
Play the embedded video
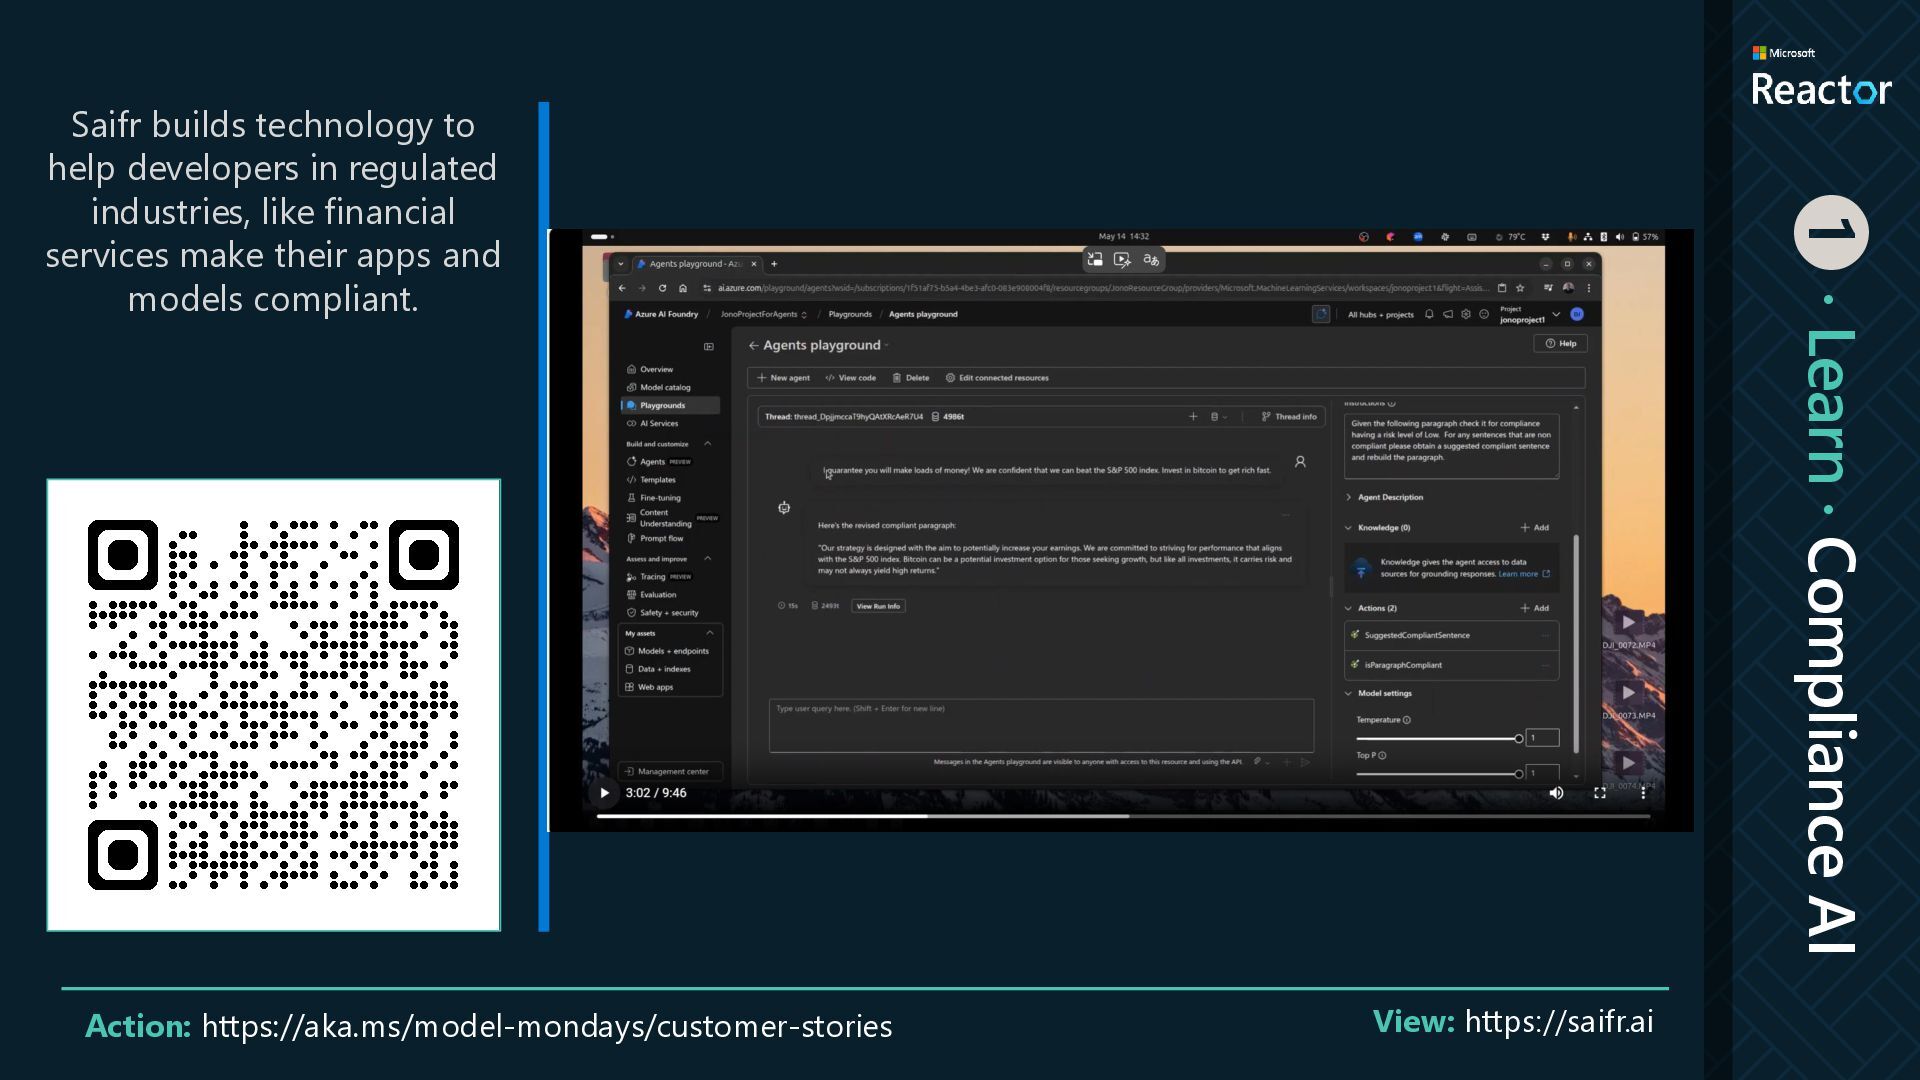pyautogui.click(x=604, y=793)
